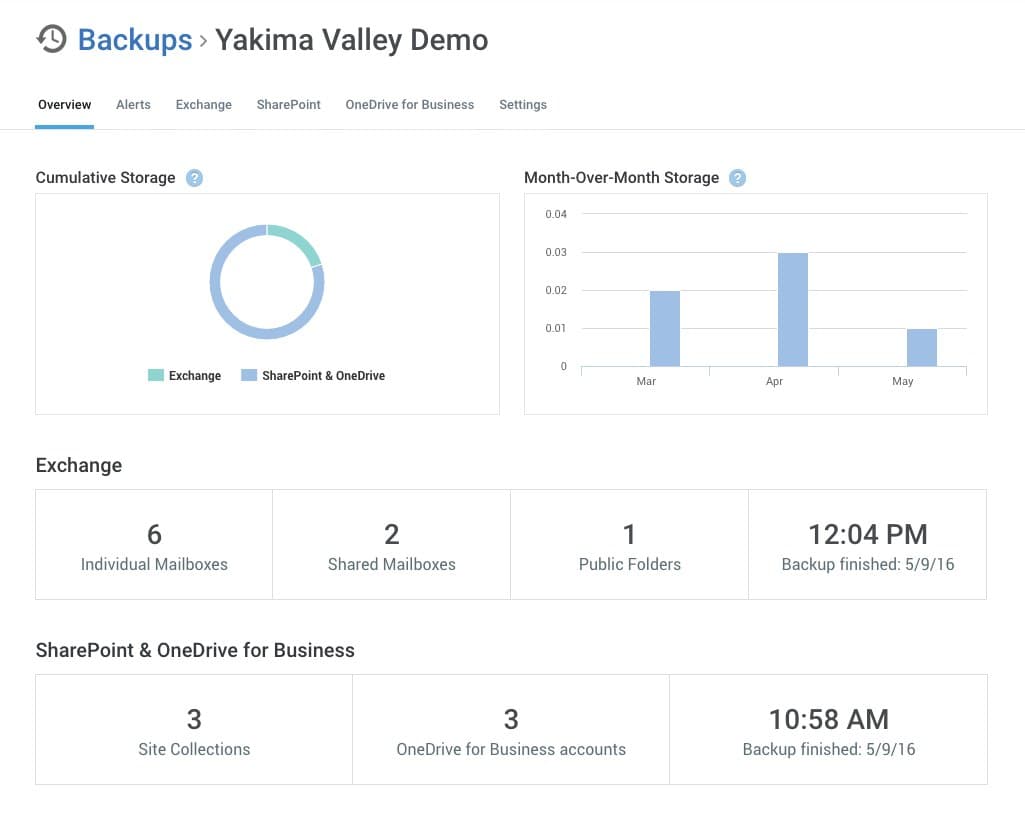This screenshot has width=1025, height=819.
Task: Click the backup history clock icon
Action: pyautogui.click(x=52, y=39)
